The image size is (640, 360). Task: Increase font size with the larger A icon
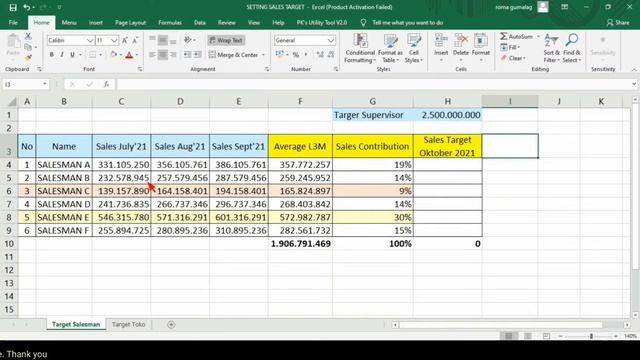125,40
